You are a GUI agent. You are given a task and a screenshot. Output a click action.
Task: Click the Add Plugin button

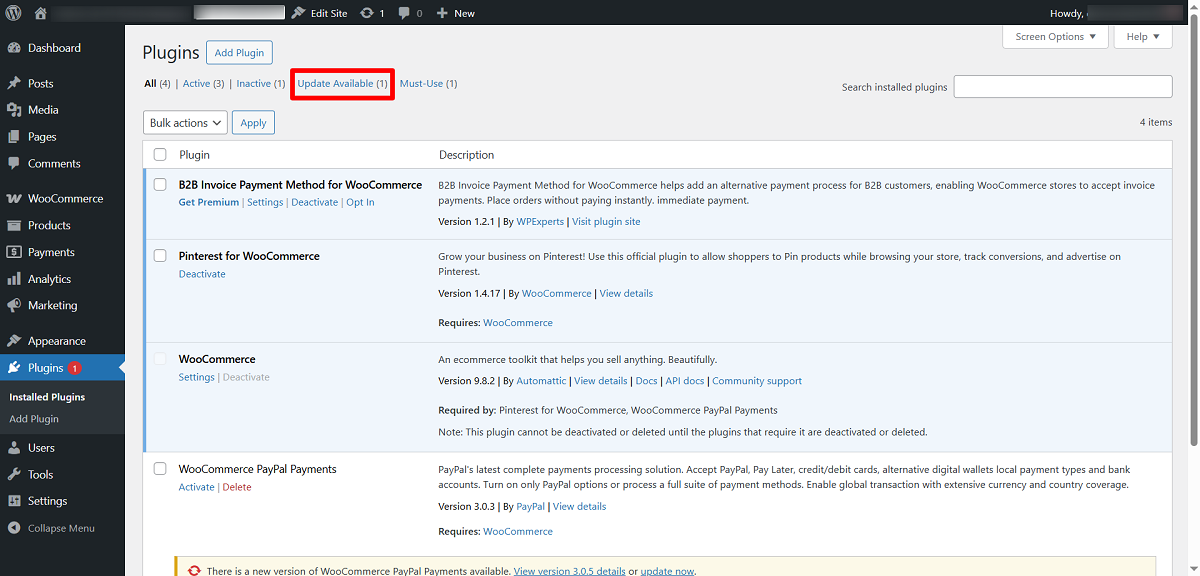(x=238, y=52)
